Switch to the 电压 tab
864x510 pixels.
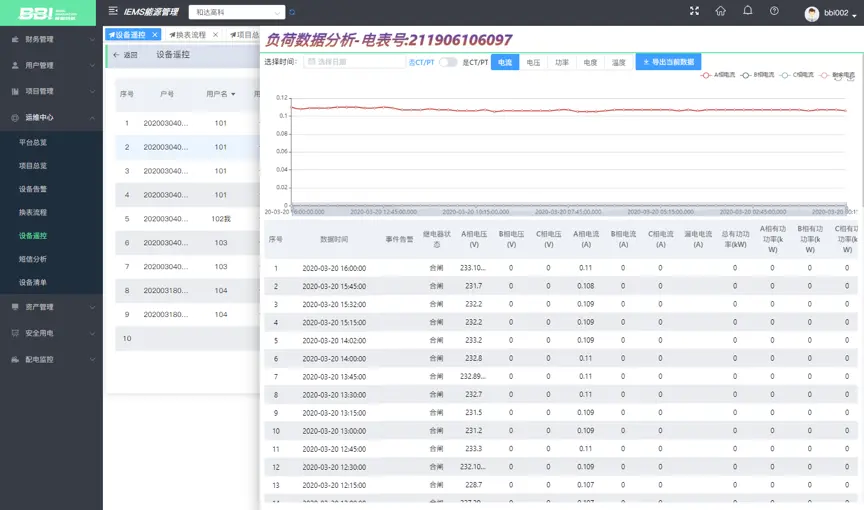[x=533, y=62]
